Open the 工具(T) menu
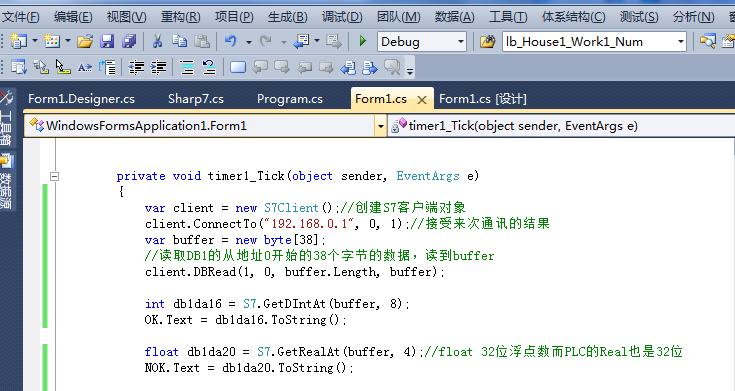This screenshot has width=735, height=391. tap(508, 17)
